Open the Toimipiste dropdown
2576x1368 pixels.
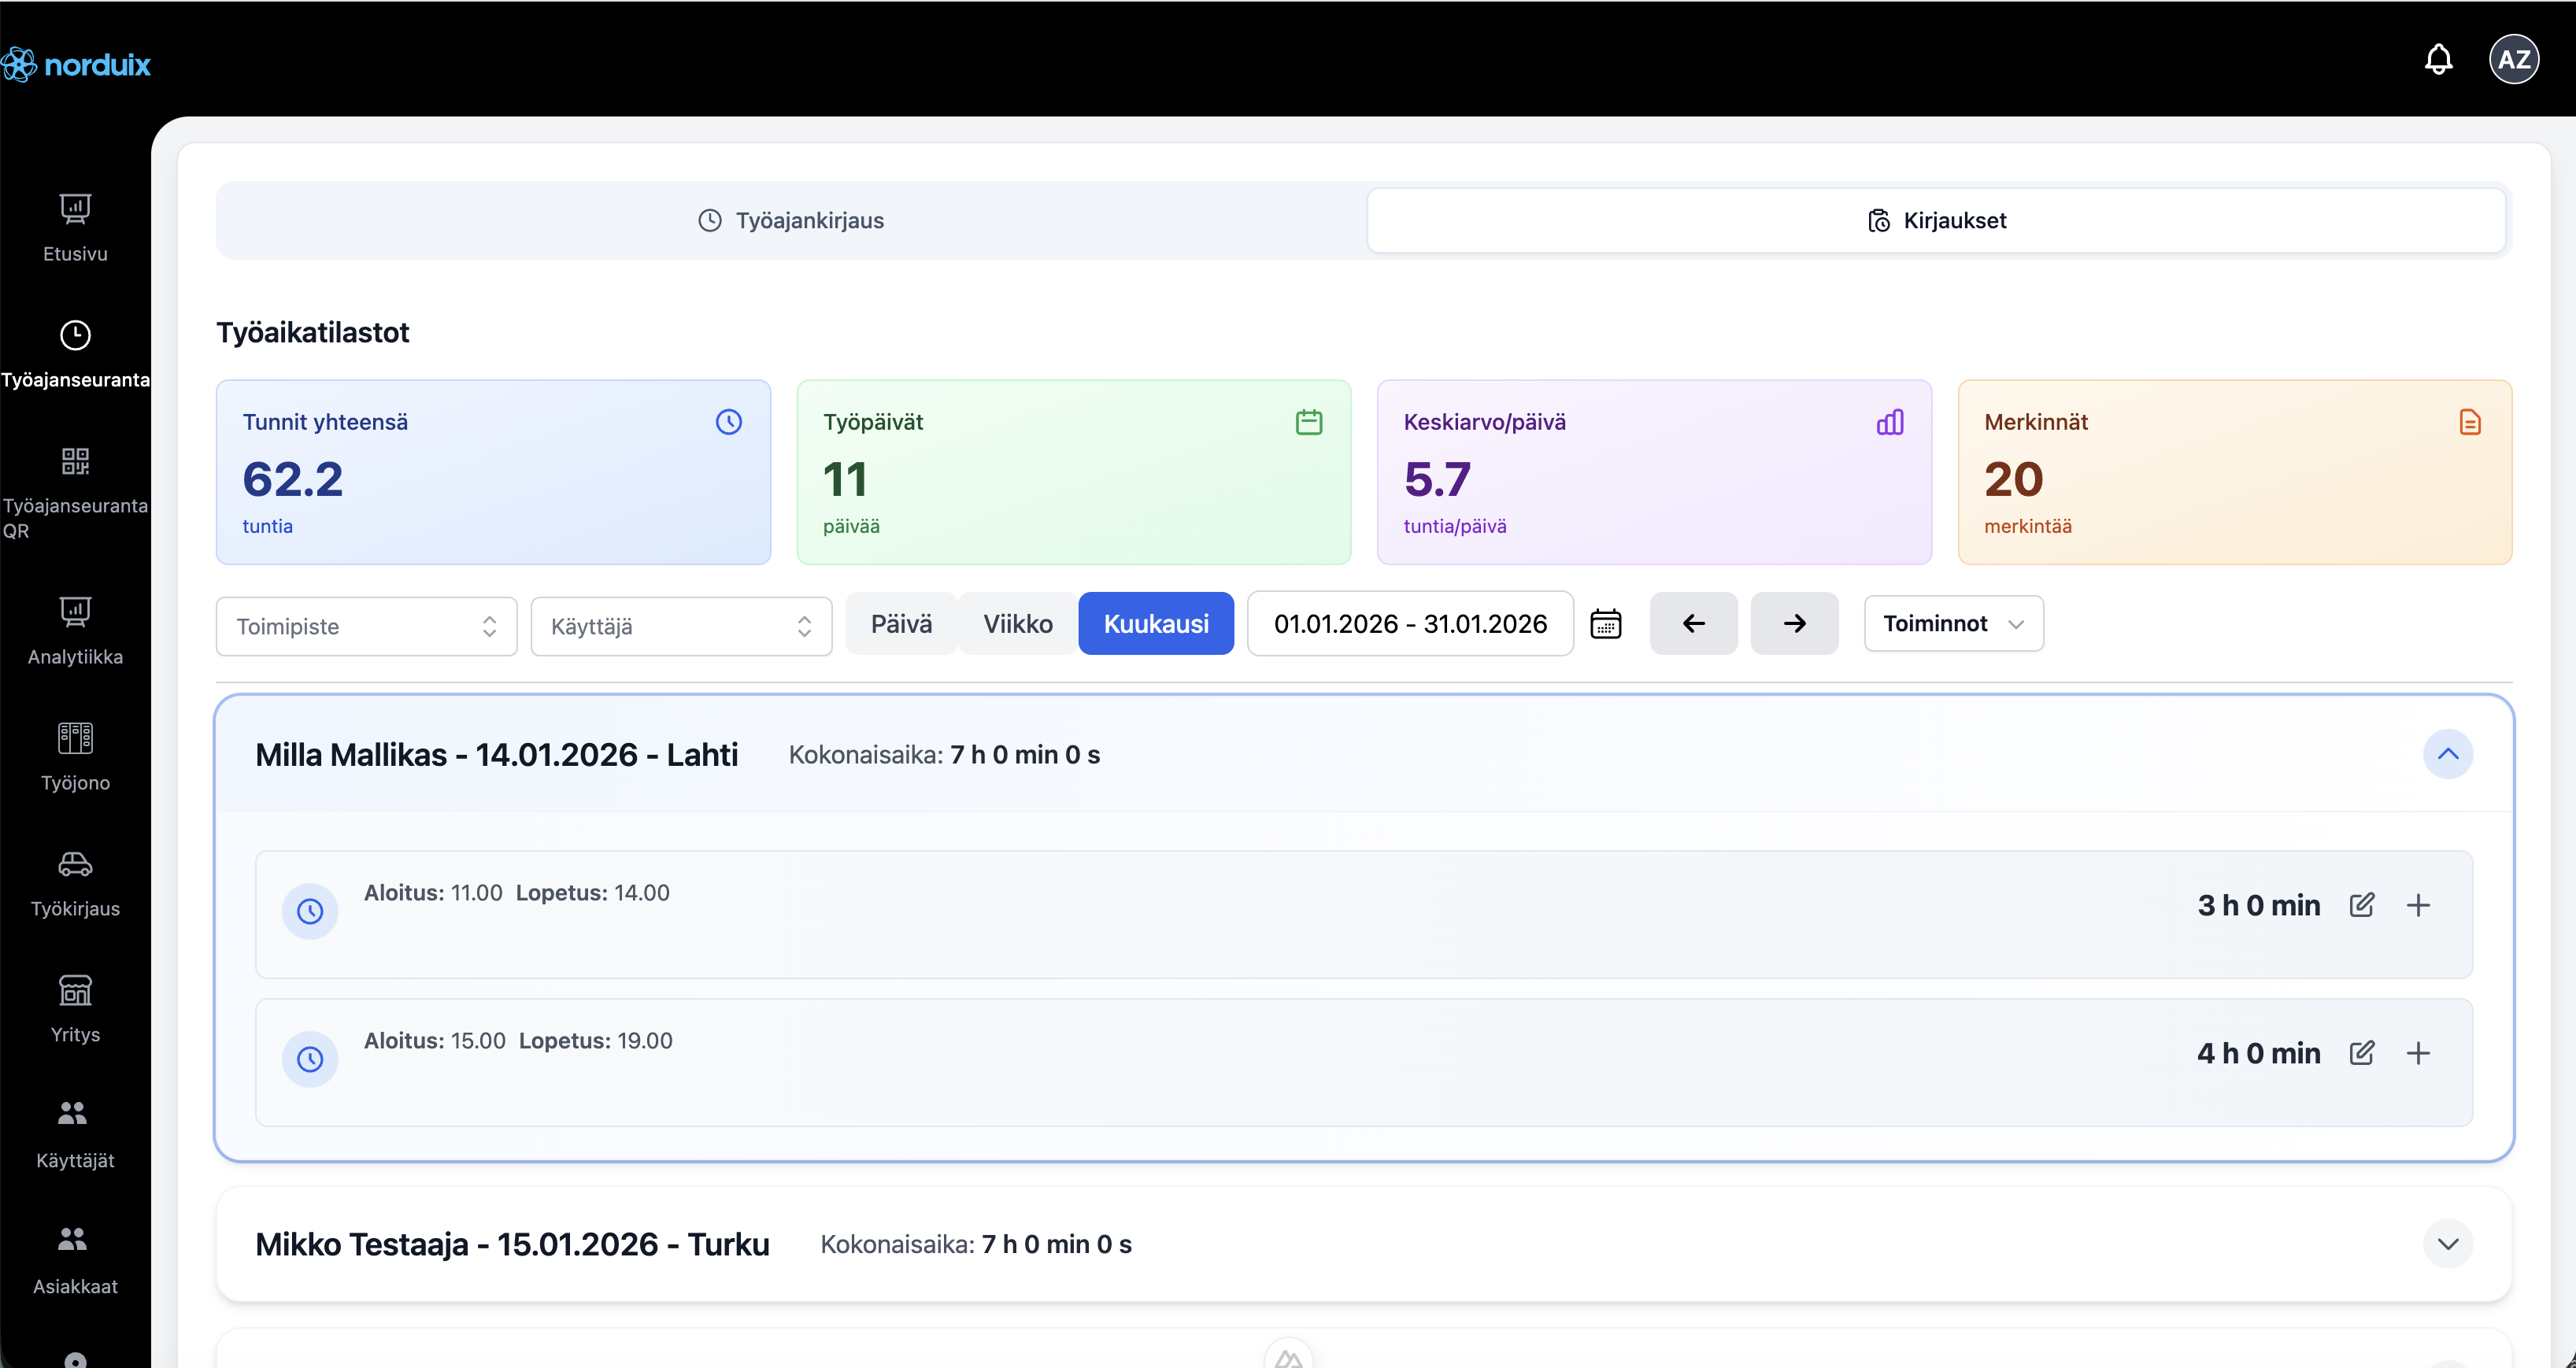tap(366, 627)
